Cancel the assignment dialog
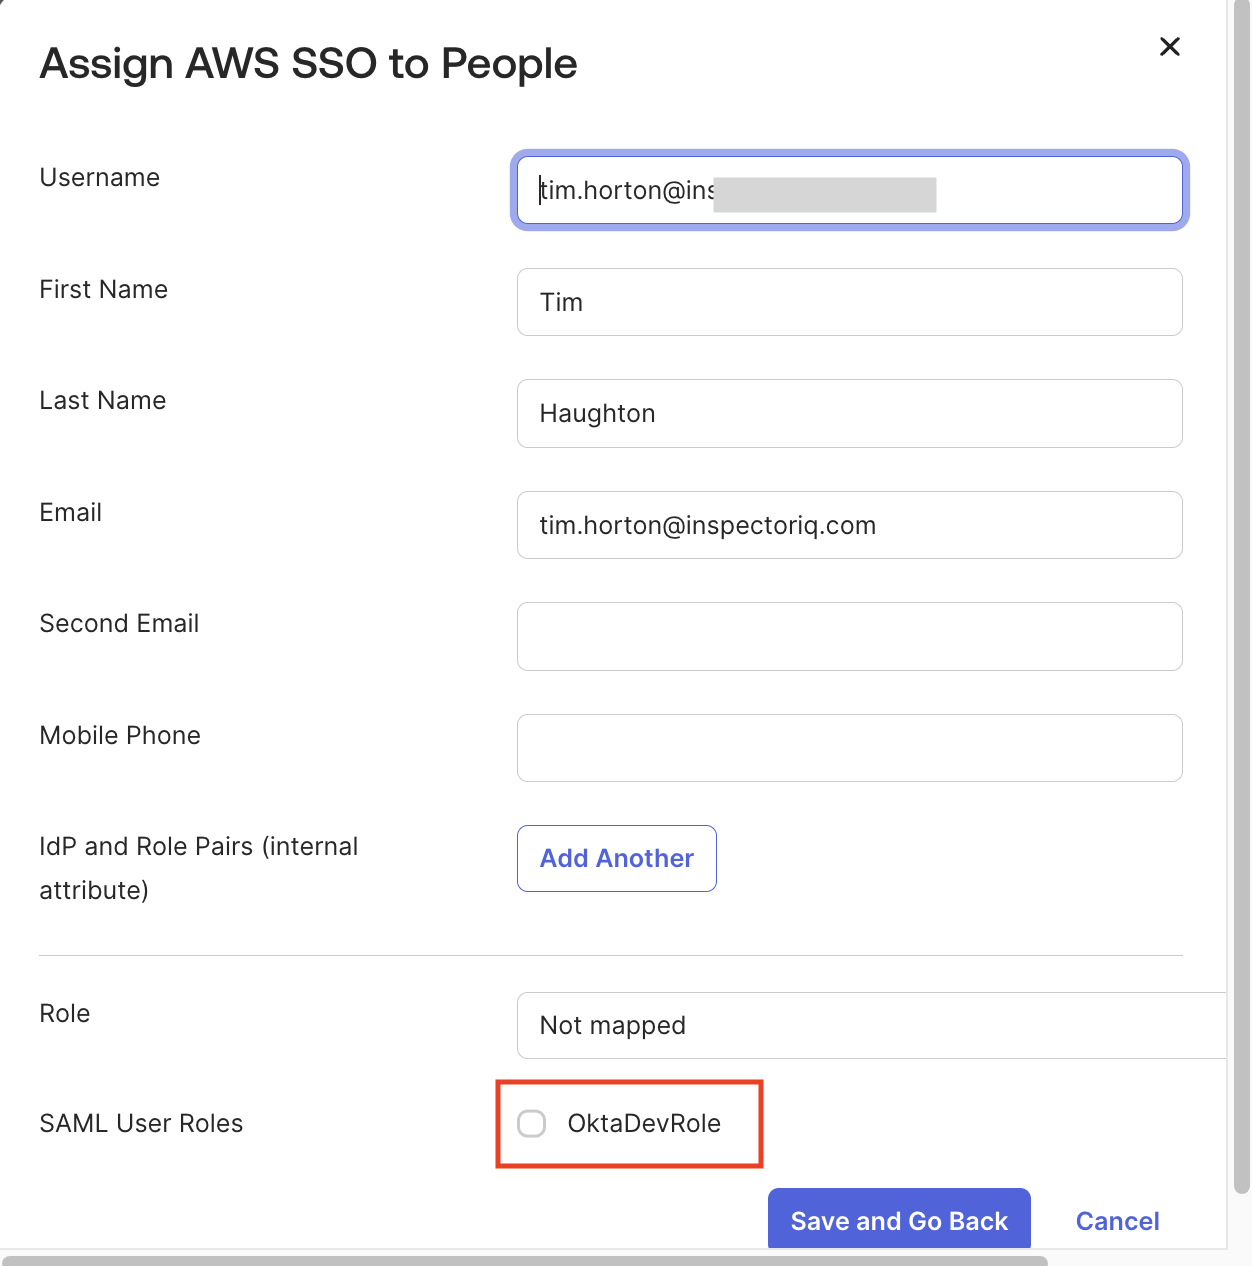 pos(1117,1221)
